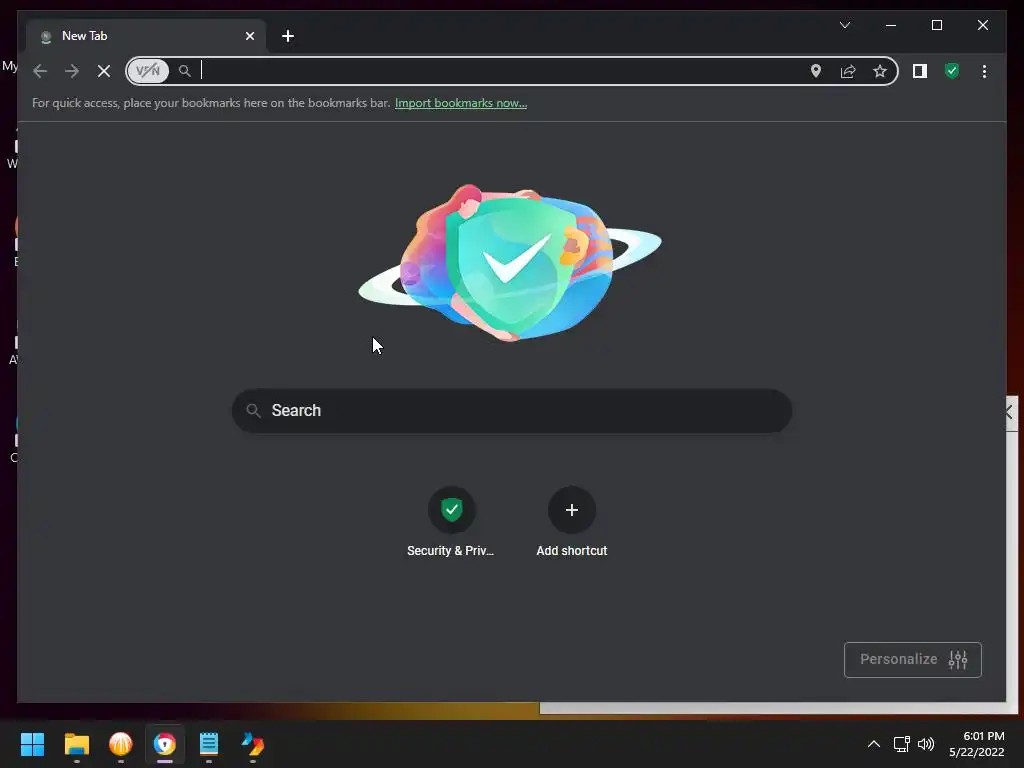
Task: Open the colorful arrow app in taskbar
Action: pos(253,744)
